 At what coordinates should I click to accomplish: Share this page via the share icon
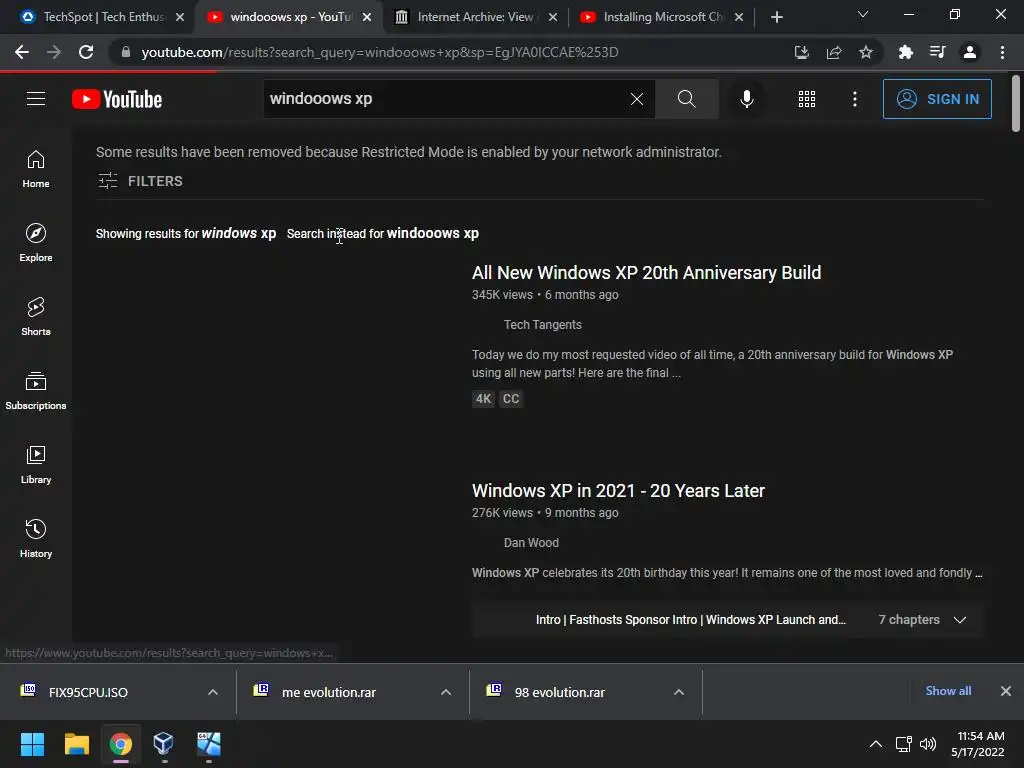pyautogui.click(x=833, y=52)
